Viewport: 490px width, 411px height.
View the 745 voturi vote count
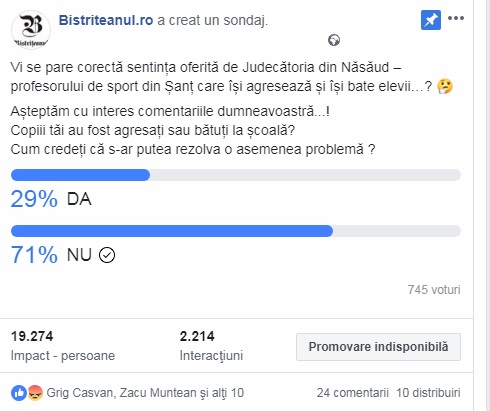click(434, 290)
